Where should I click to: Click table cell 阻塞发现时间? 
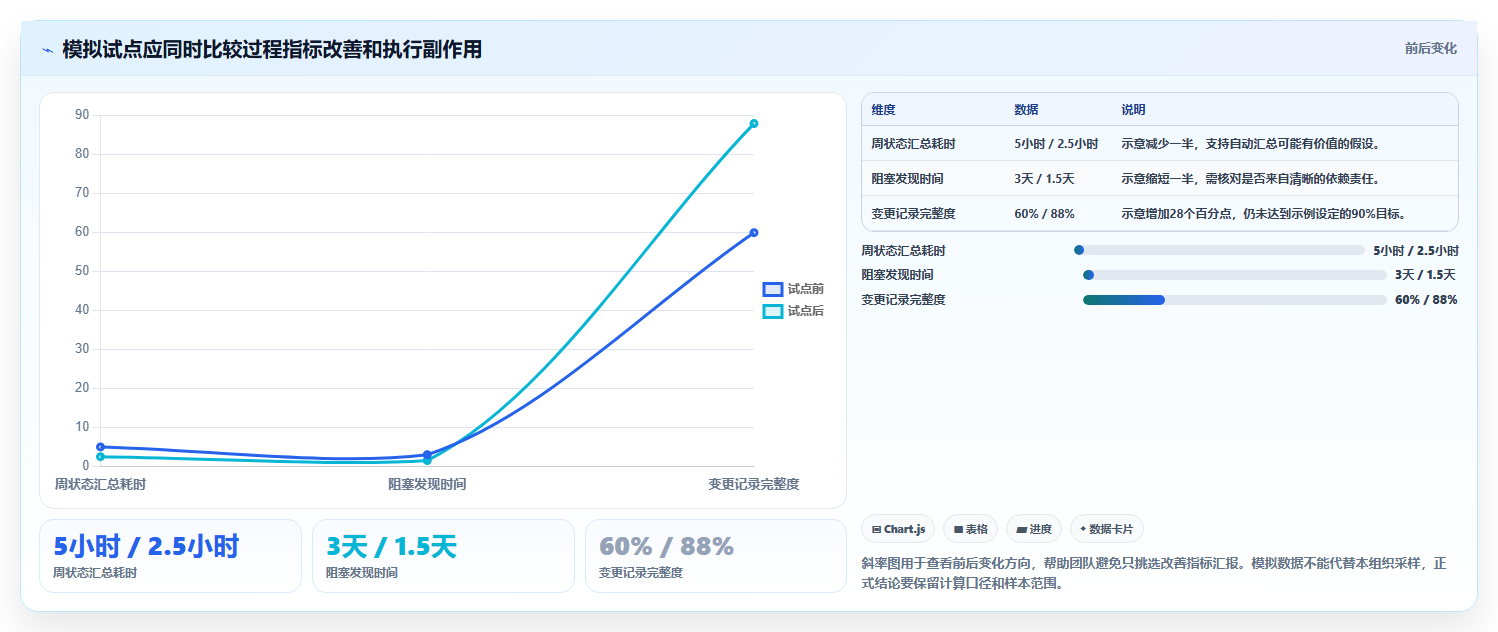907,178
